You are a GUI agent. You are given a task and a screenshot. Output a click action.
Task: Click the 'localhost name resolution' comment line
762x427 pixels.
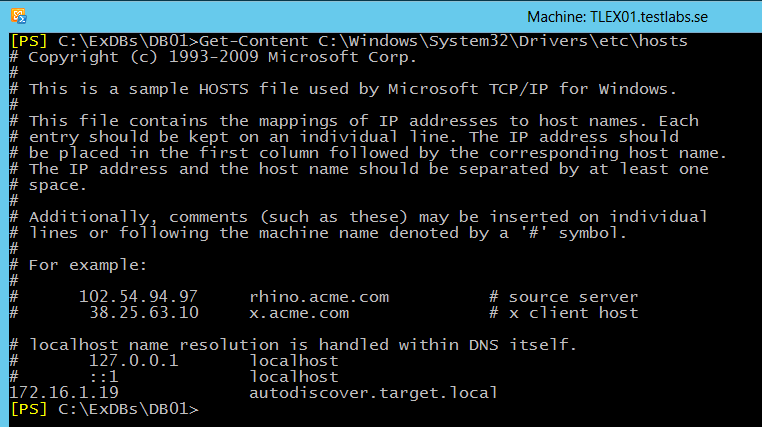(x=293, y=344)
